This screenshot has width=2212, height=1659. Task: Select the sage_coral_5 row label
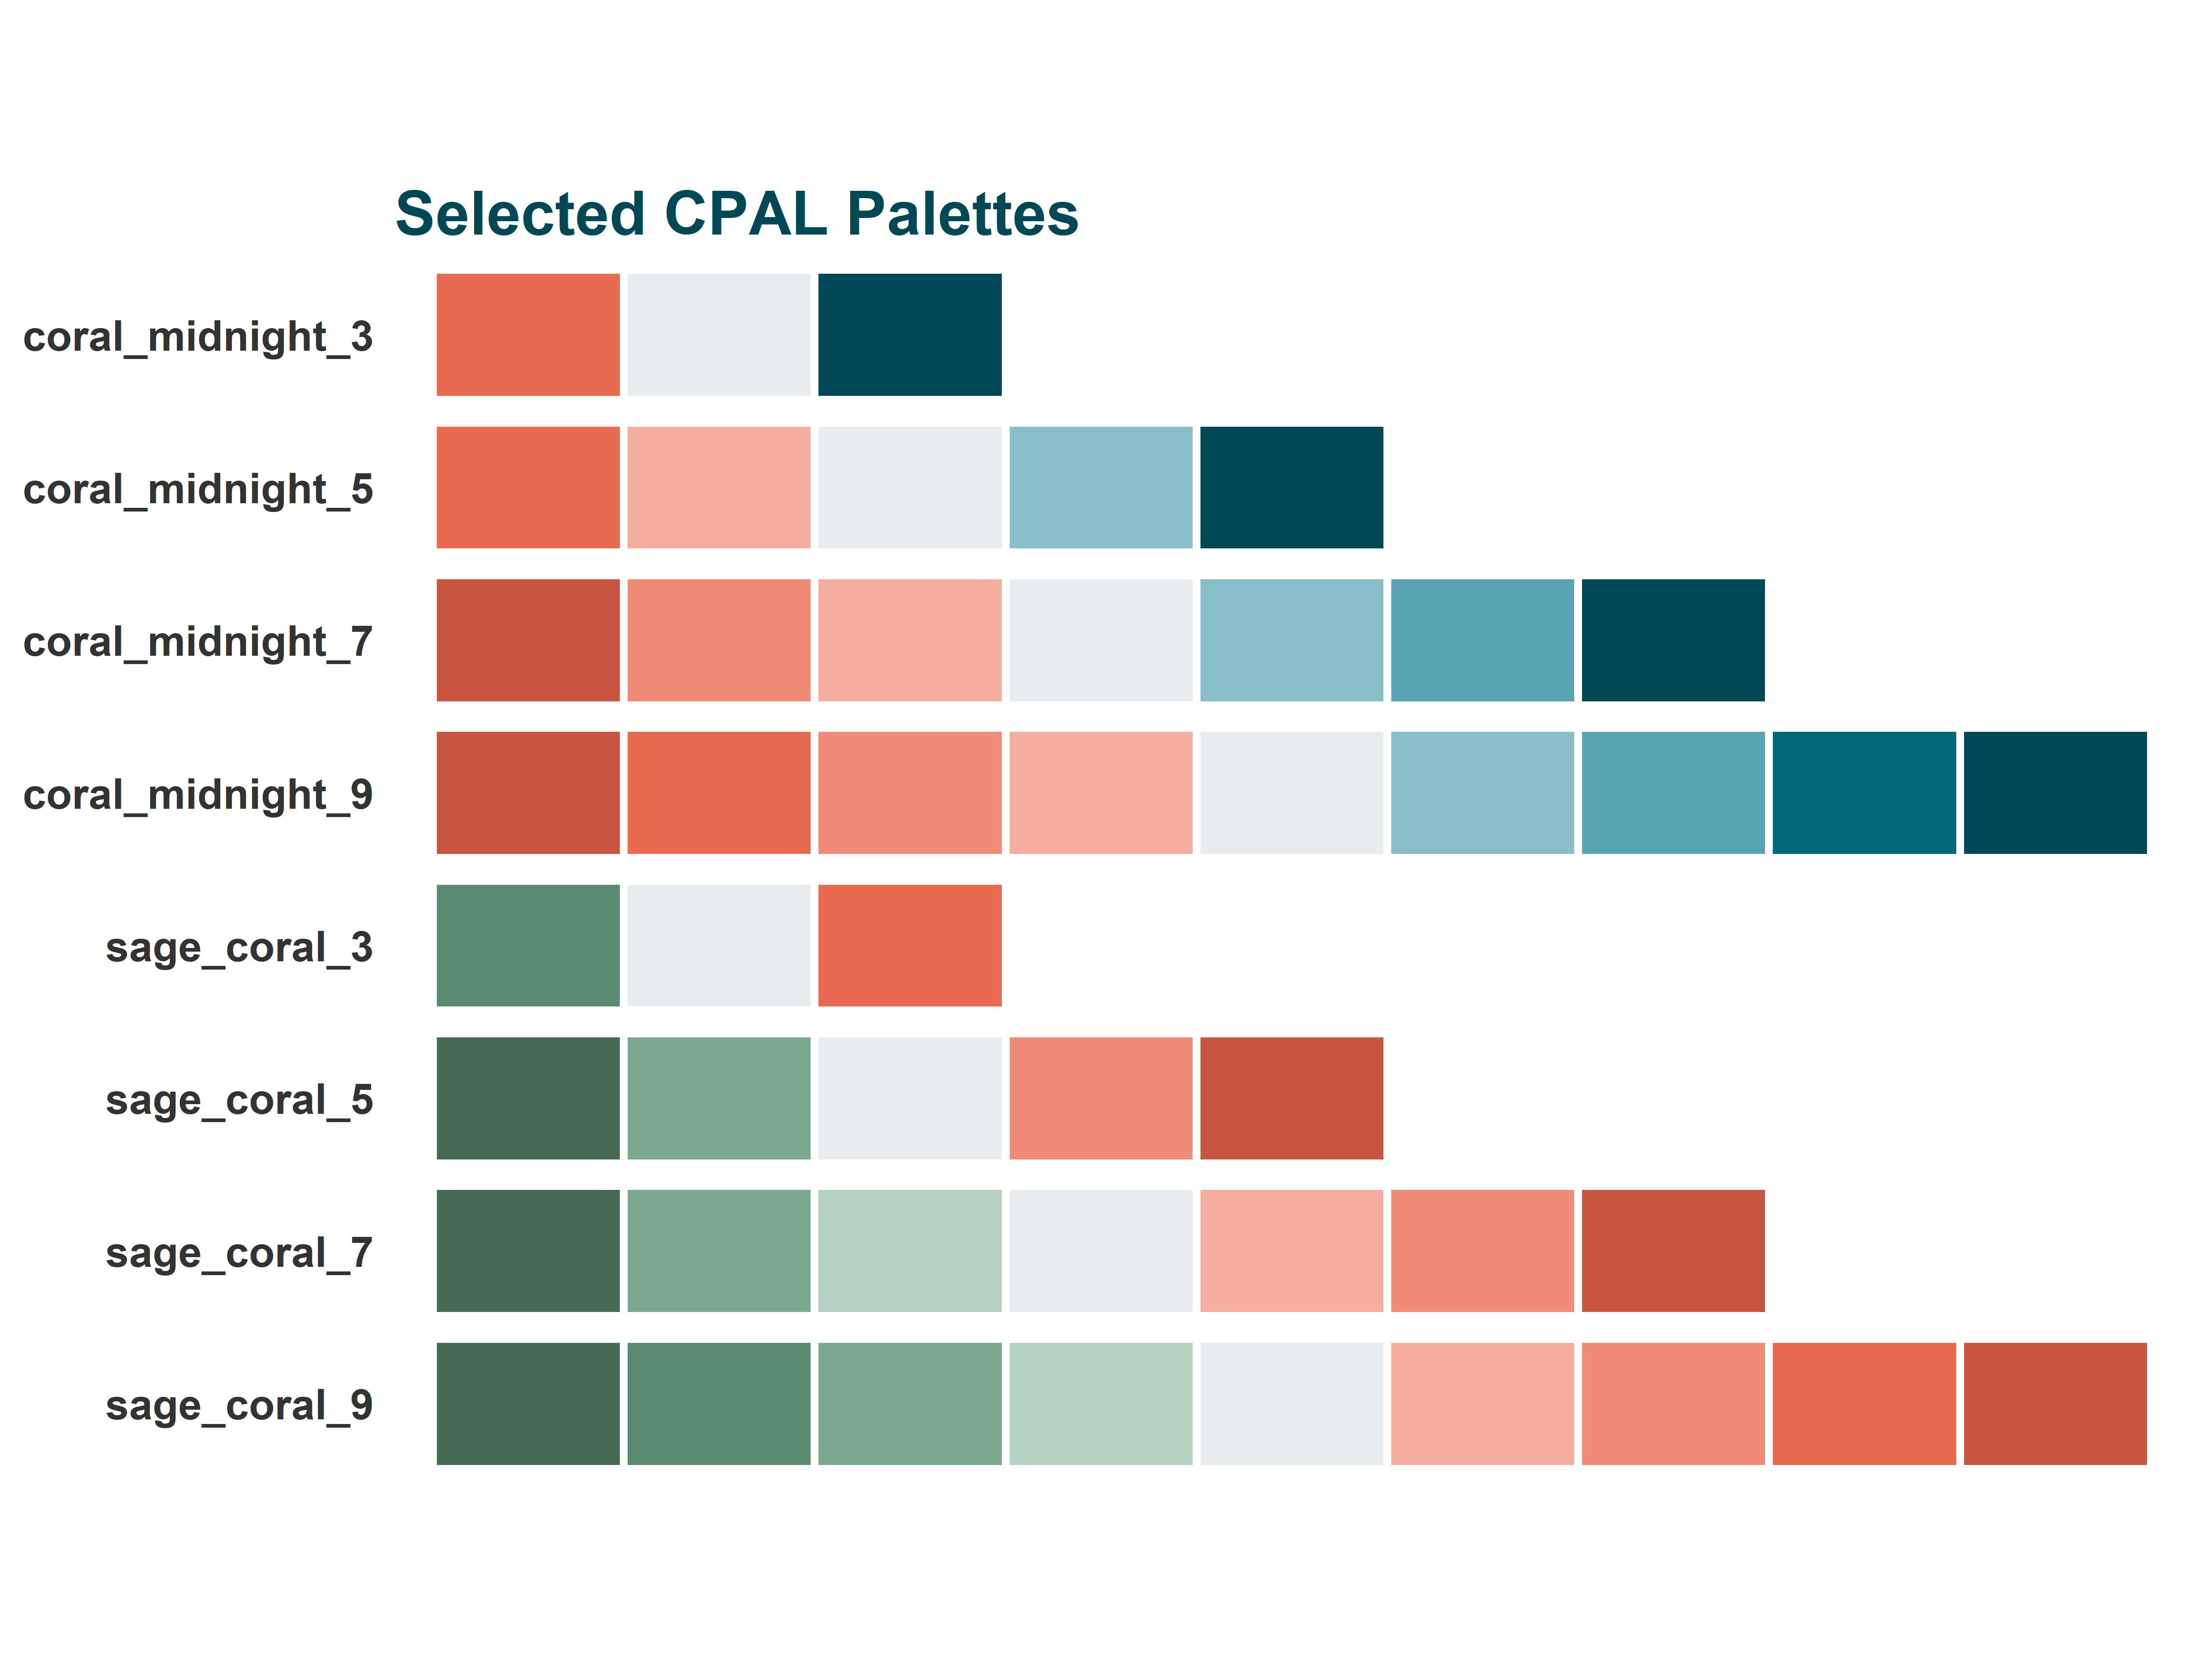click(239, 1100)
